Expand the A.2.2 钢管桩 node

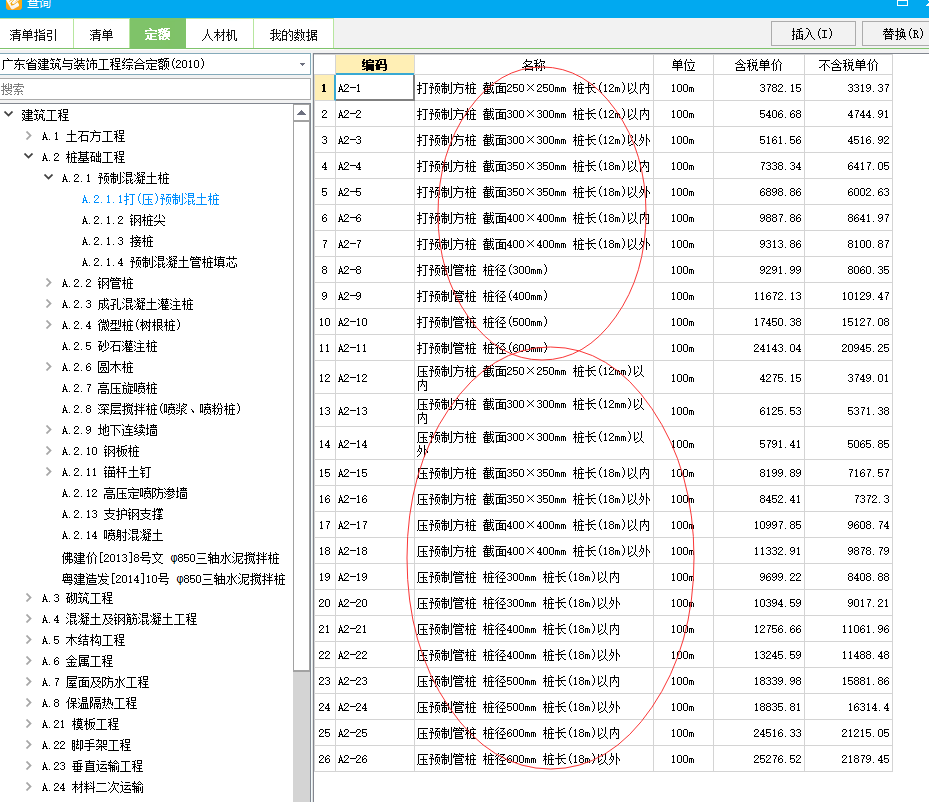click(x=49, y=283)
